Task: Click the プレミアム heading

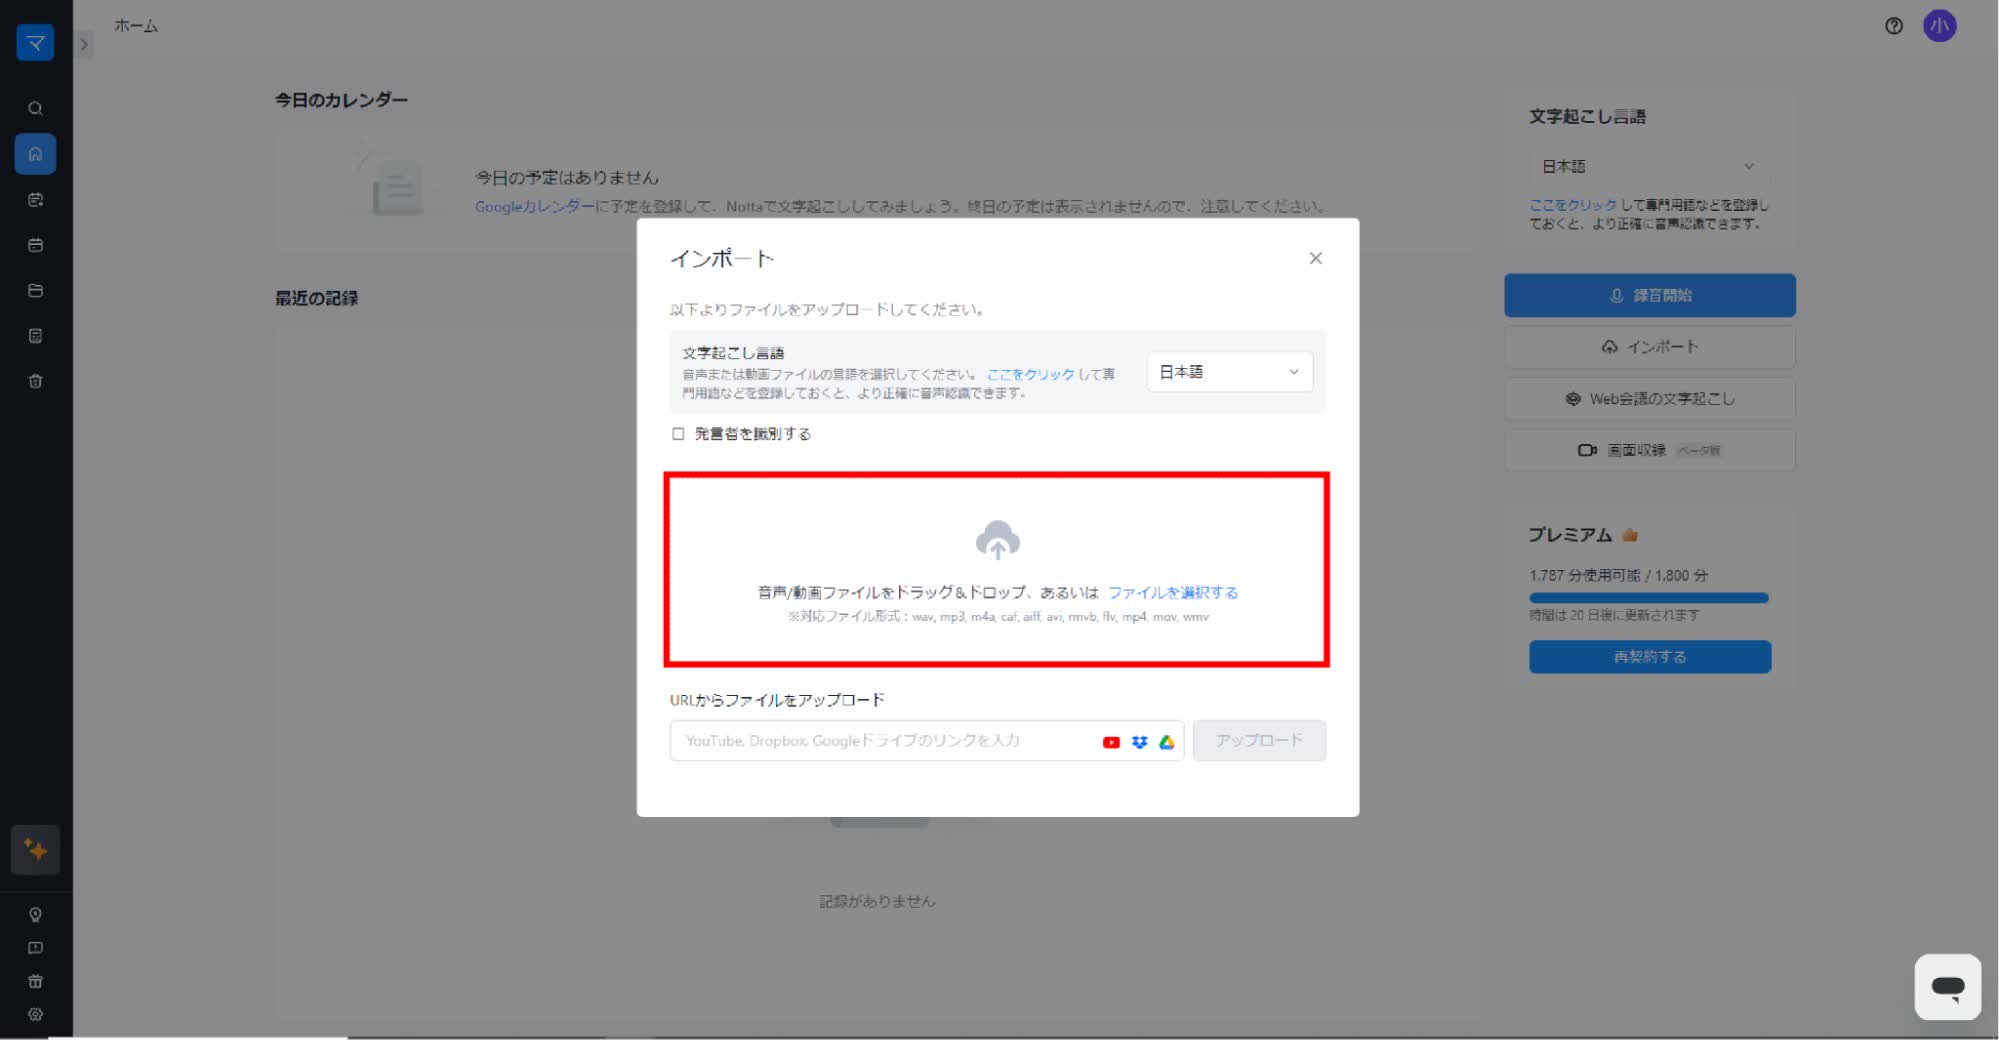Action: pos(1570,535)
